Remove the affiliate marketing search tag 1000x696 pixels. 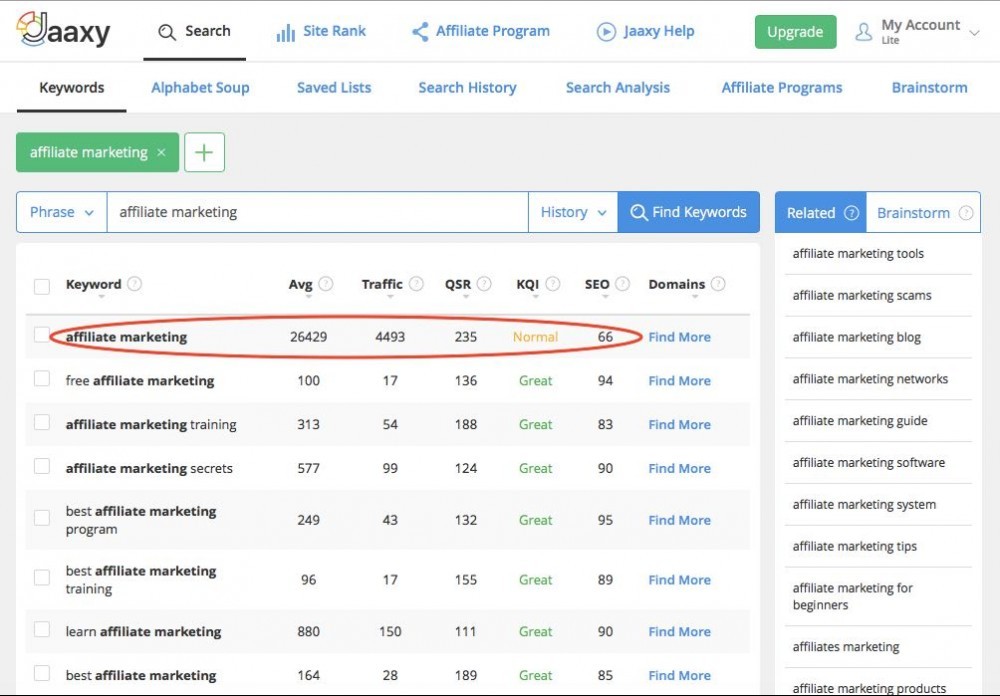[161, 152]
